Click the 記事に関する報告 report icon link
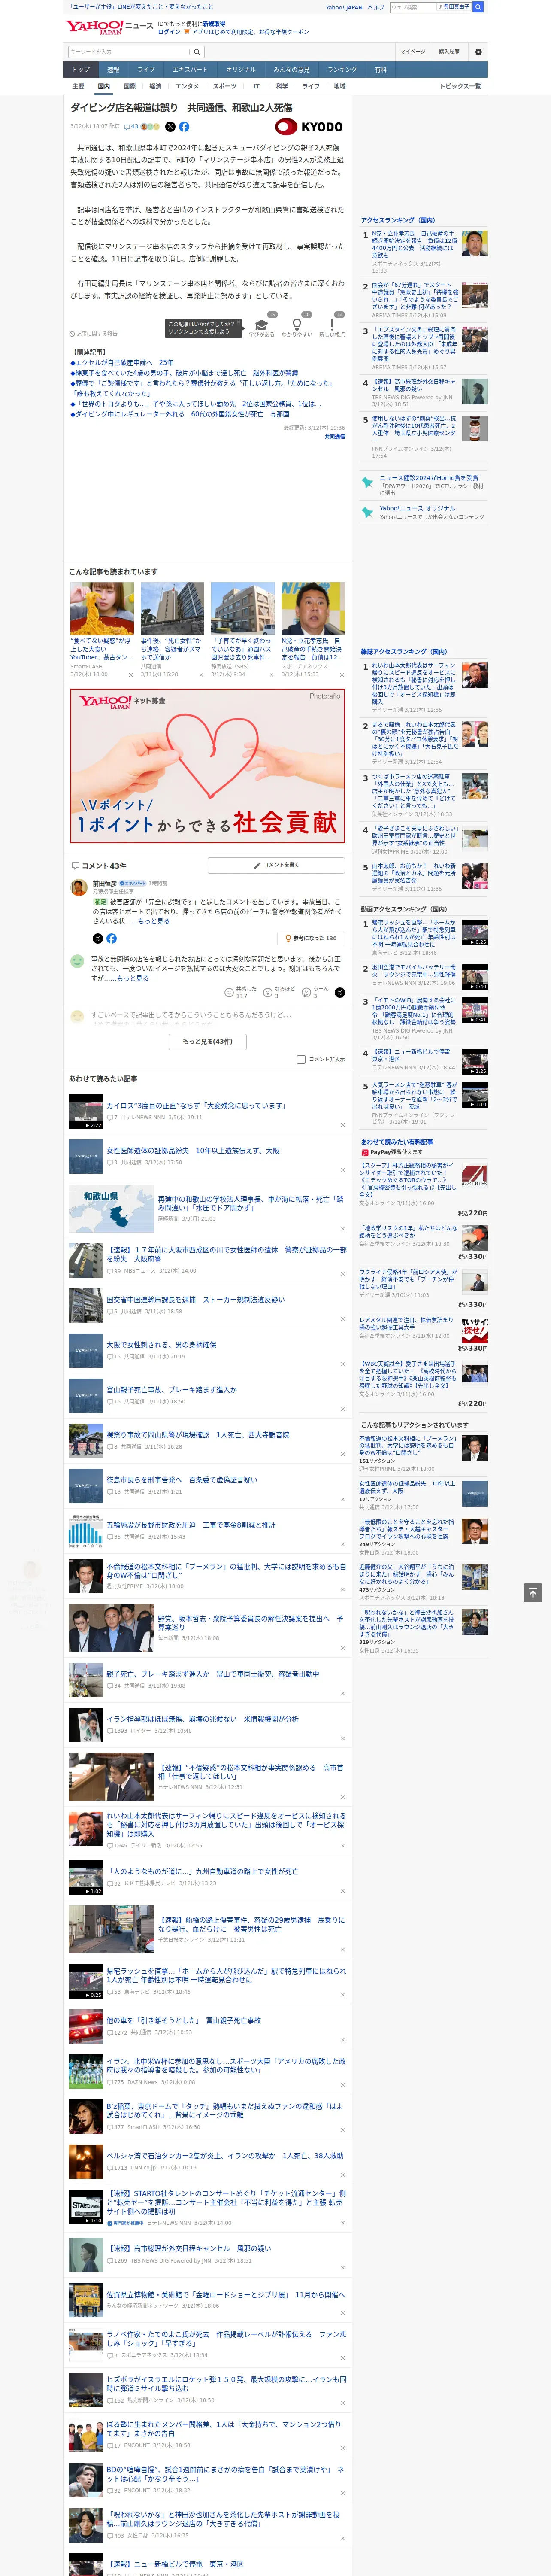The width and height of the screenshot is (551, 2576). (93, 334)
